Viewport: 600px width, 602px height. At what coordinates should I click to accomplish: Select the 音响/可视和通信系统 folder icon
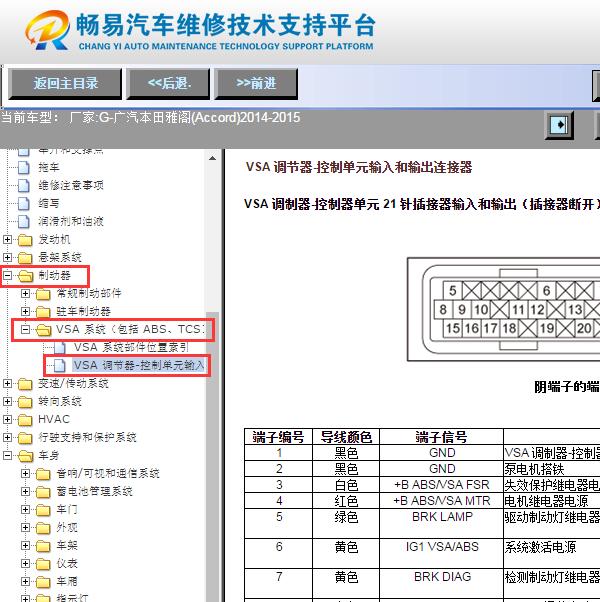click(43, 474)
